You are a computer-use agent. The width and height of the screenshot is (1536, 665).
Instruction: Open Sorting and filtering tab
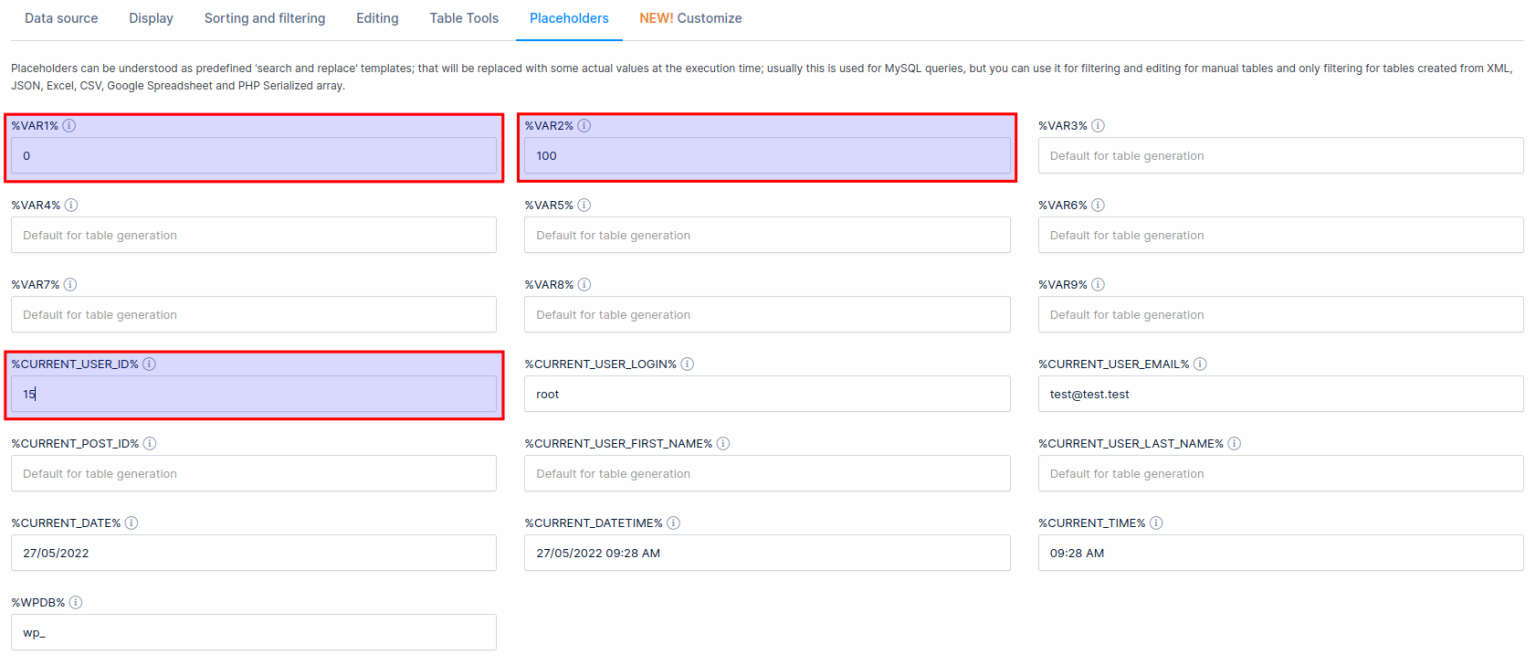(265, 18)
